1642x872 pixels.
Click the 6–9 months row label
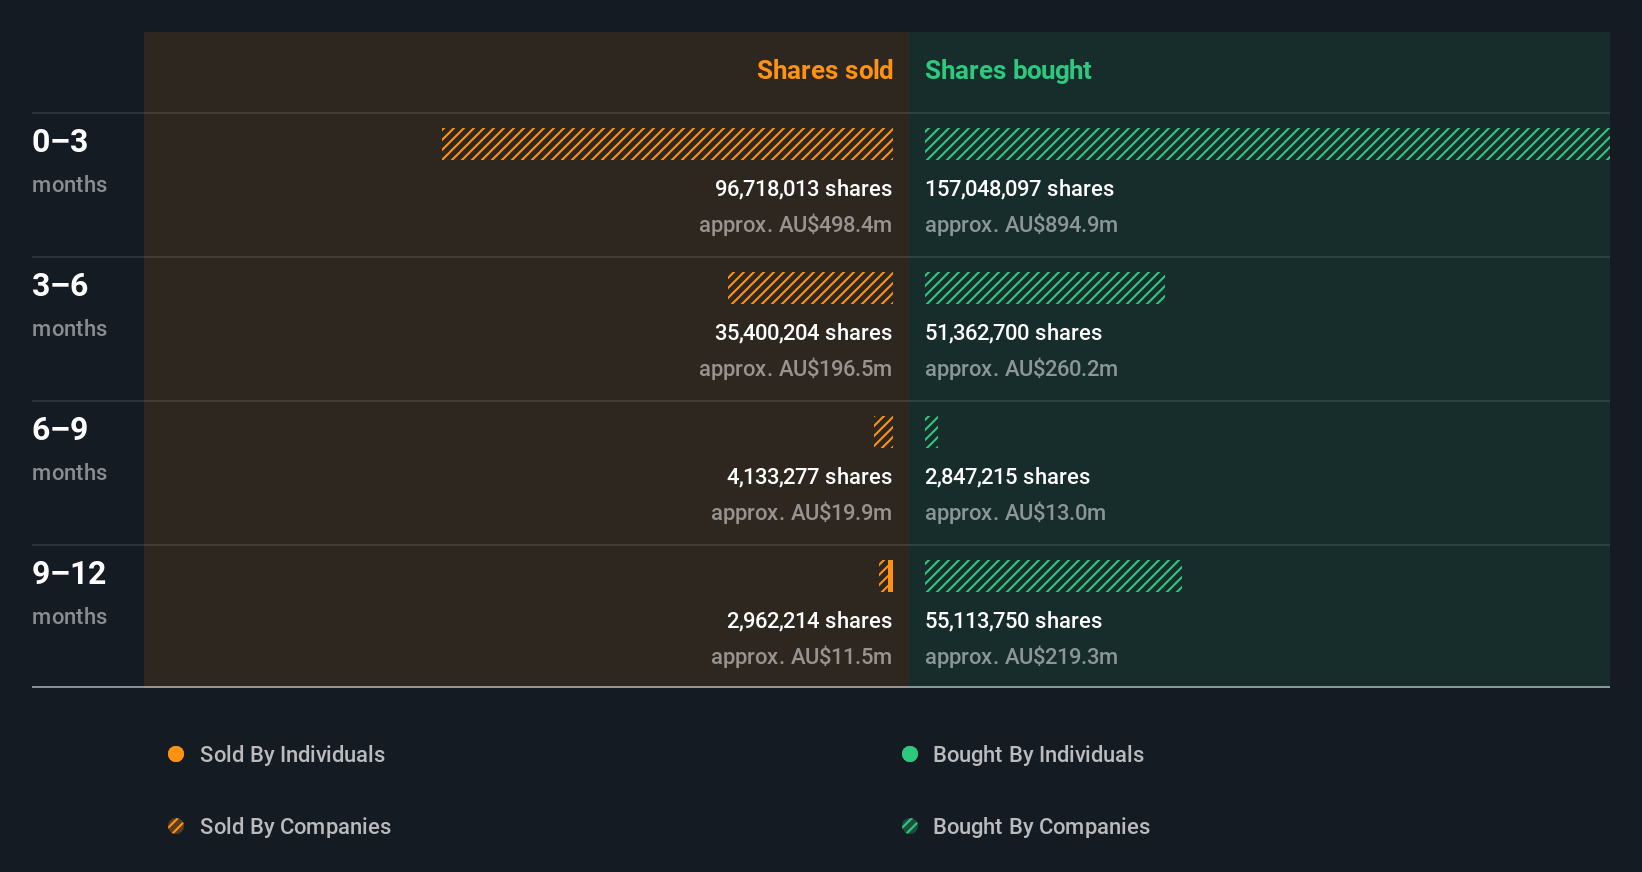[69, 448]
